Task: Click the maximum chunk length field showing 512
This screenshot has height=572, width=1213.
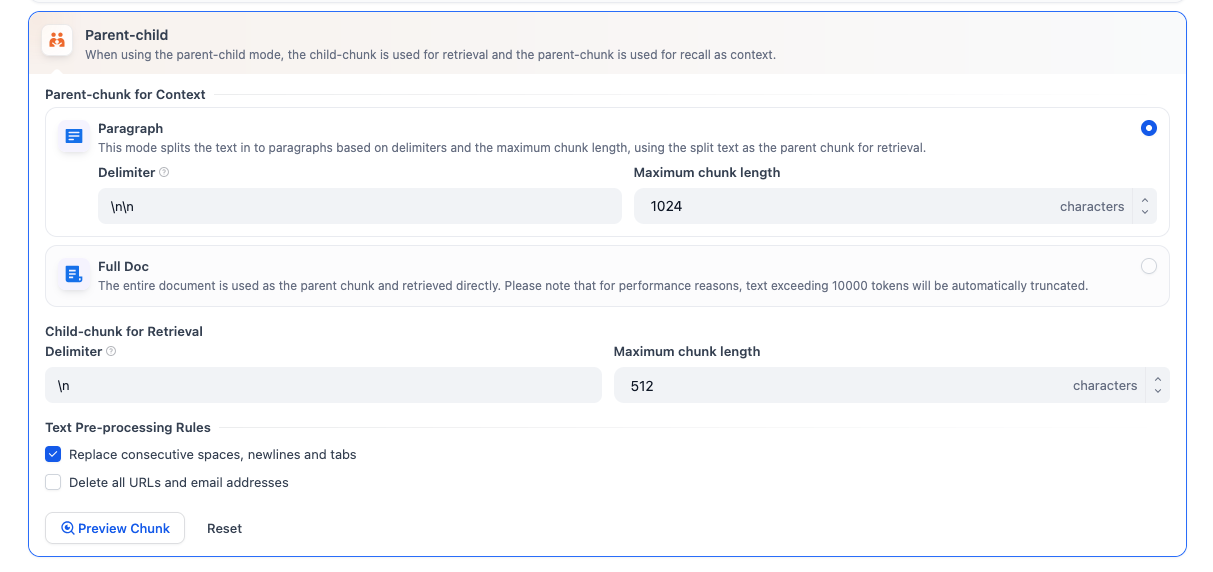Action: [840, 385]
